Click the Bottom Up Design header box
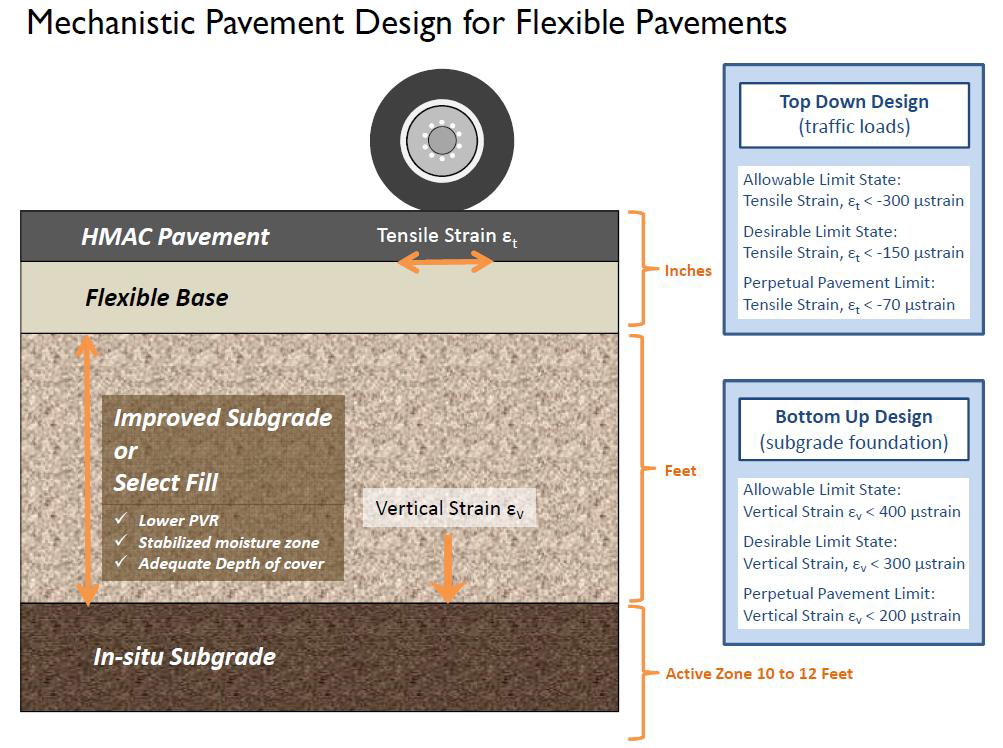Viewport: 1003px width, 748px height. pyautogui.click(x=854, y=429)
